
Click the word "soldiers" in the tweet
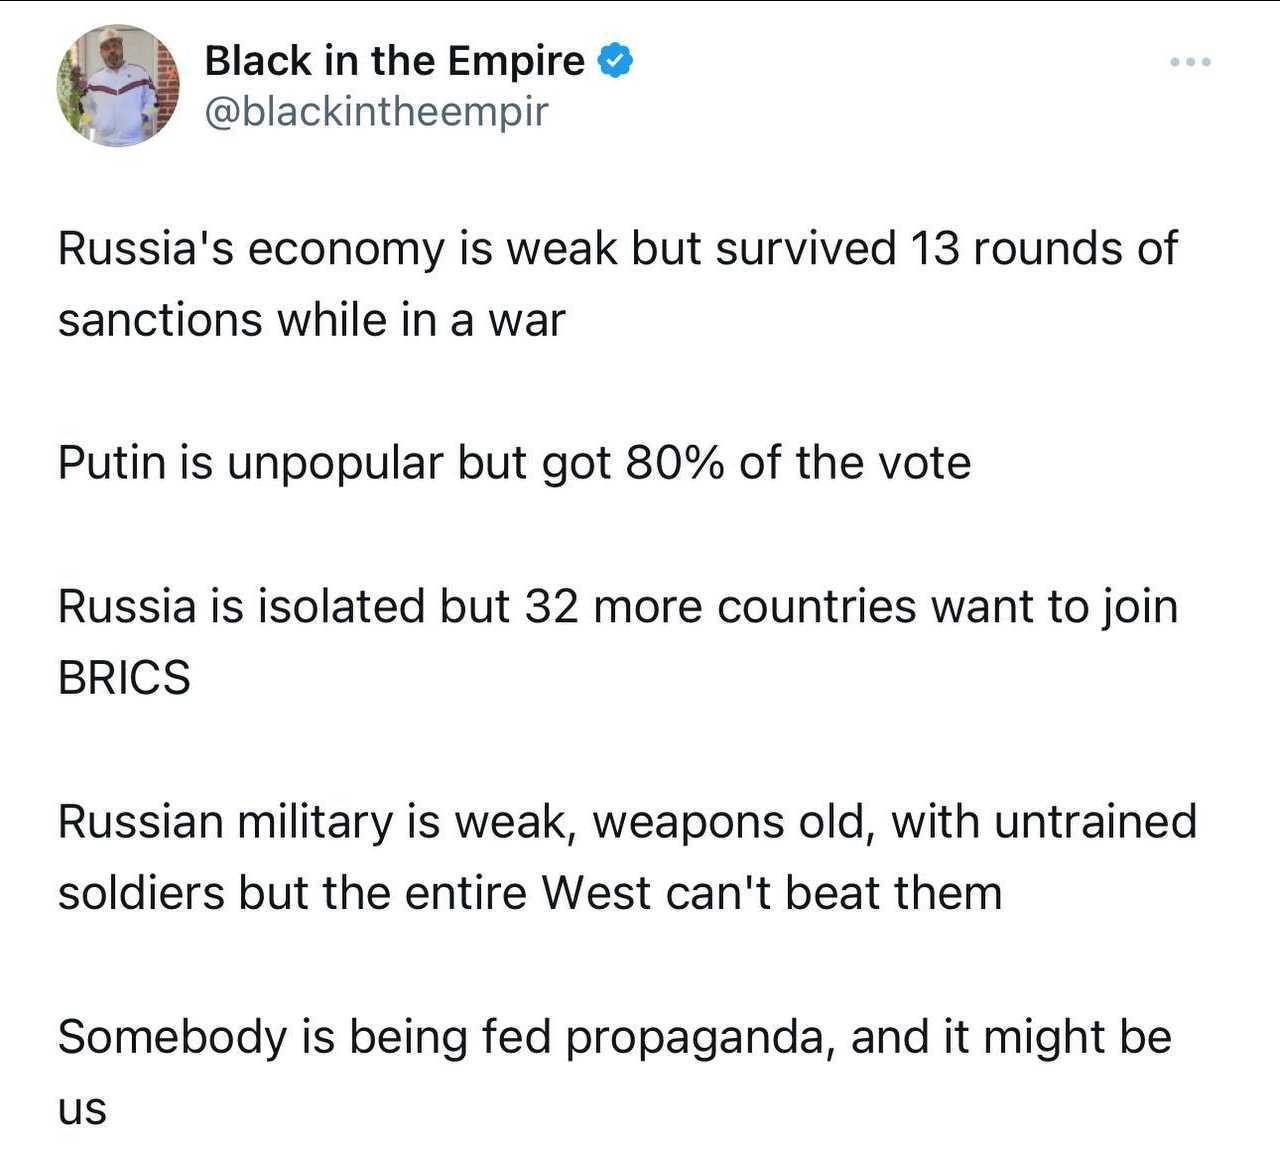pos(141,894)
